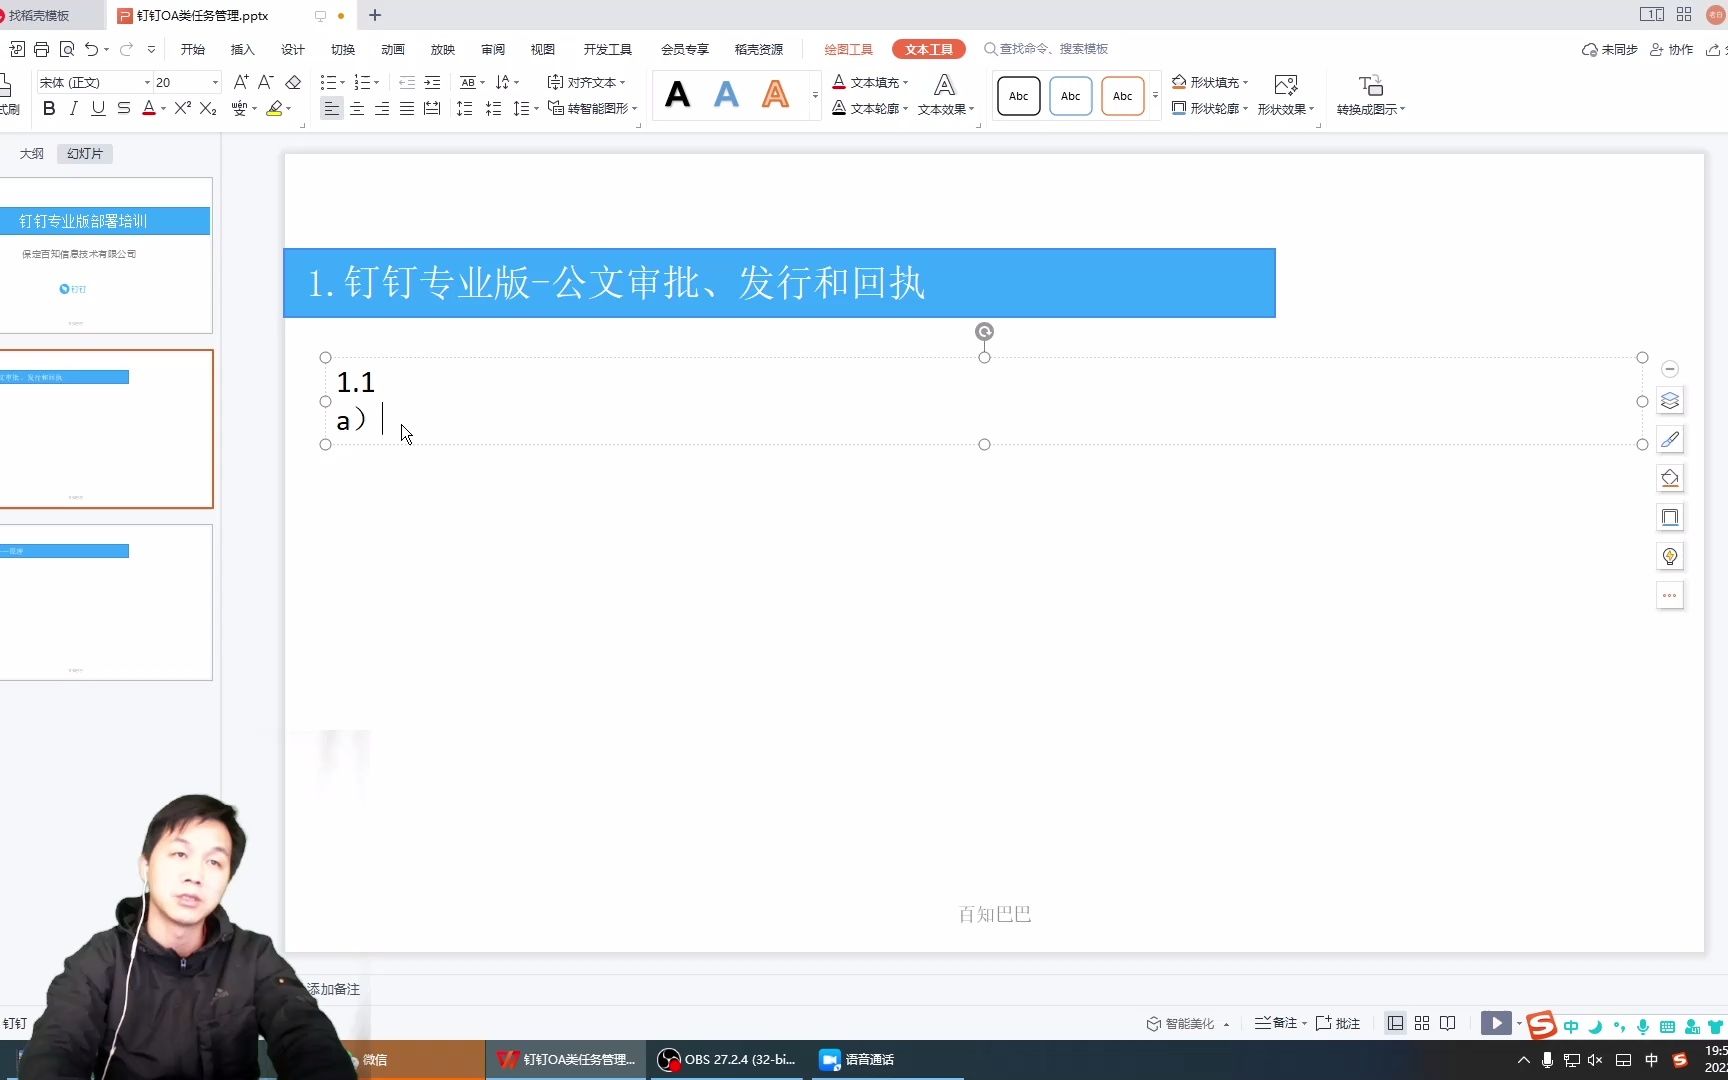The height and width of the screenshot is (1080, 1728).
Task: Open the 审阅 ribbon tab
Action: coord(493,49)
